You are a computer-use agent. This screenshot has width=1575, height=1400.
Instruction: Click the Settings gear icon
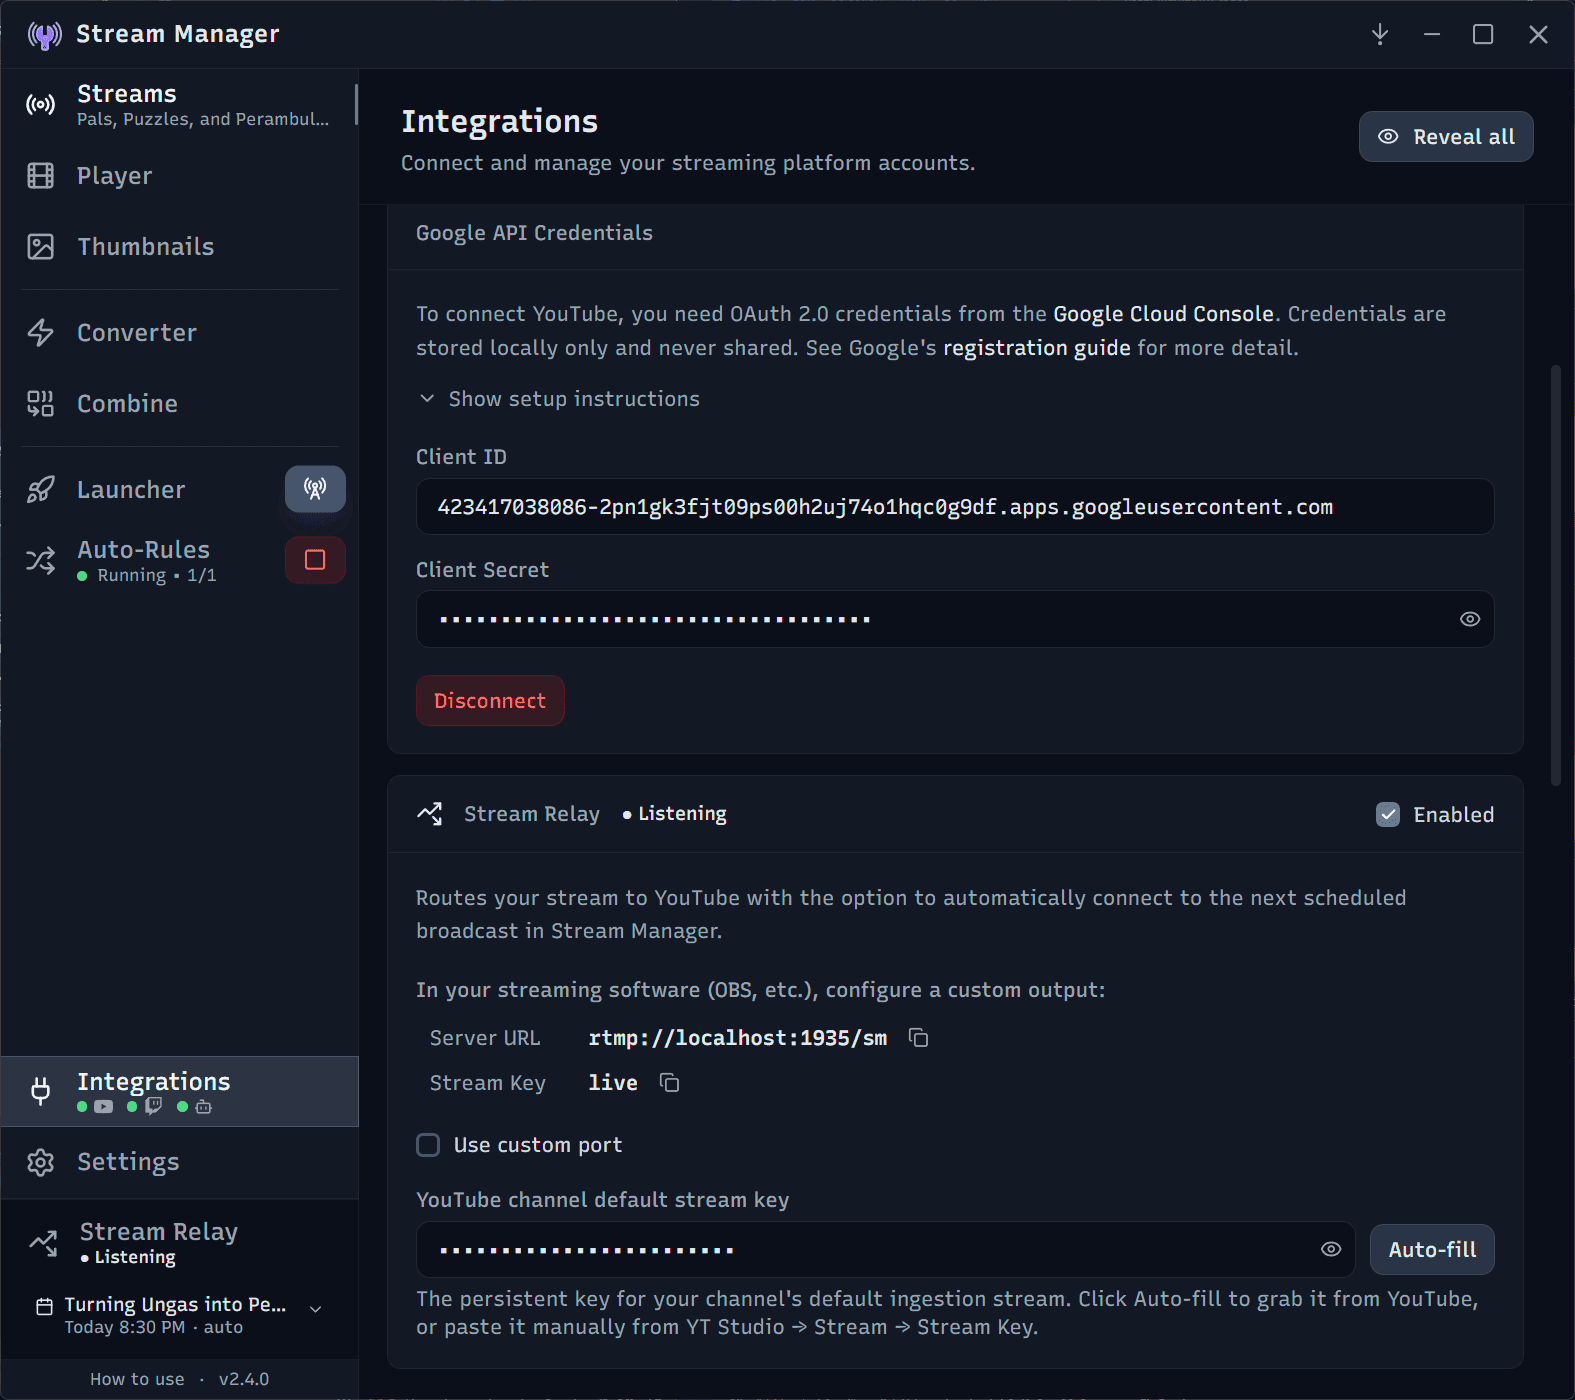[x=41, y=1162]
